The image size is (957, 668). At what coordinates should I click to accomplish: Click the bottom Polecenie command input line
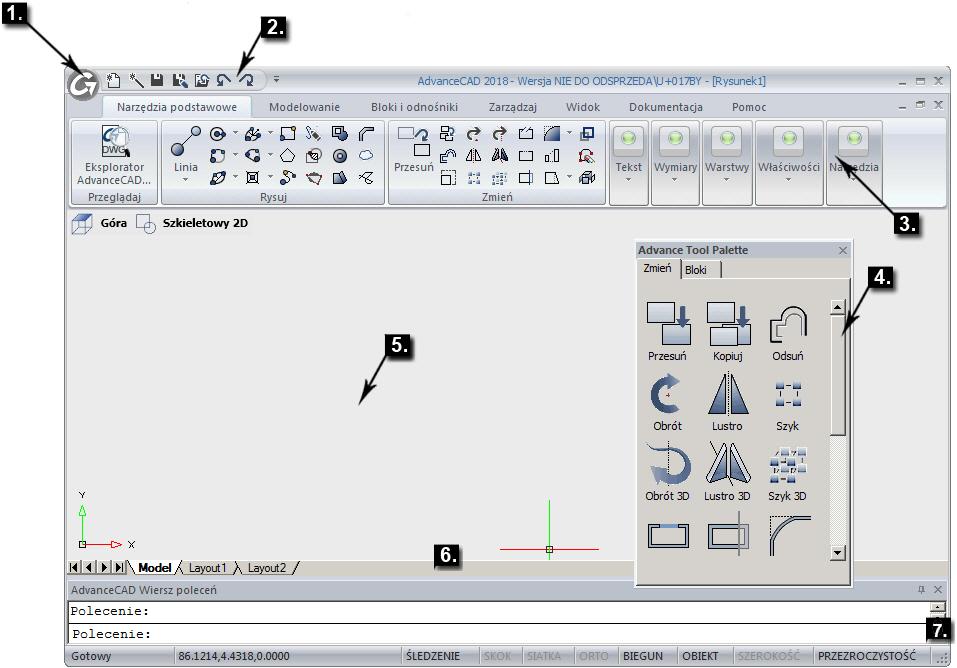(497, 634)
